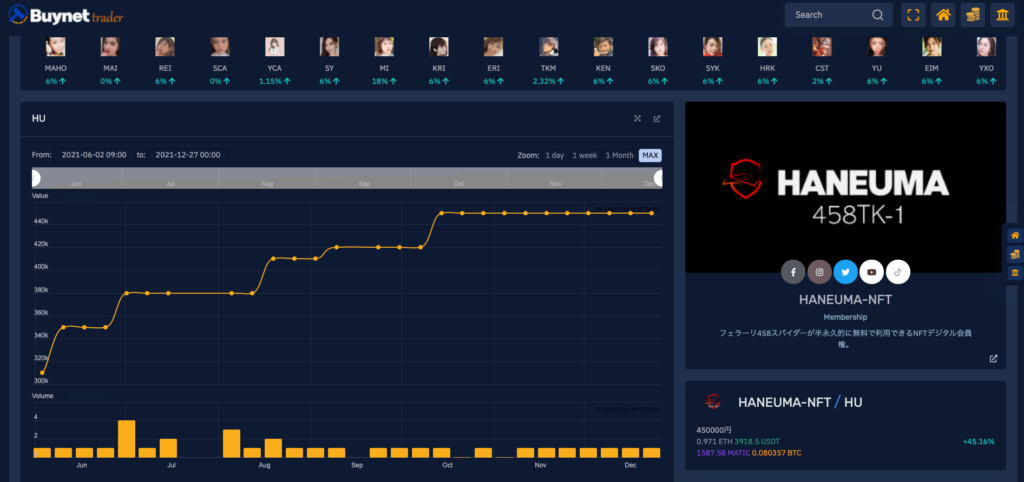Viewport: 1024px width, 482px height.
Task: Select the SY avatar
Action: click(x=329, y=46)
